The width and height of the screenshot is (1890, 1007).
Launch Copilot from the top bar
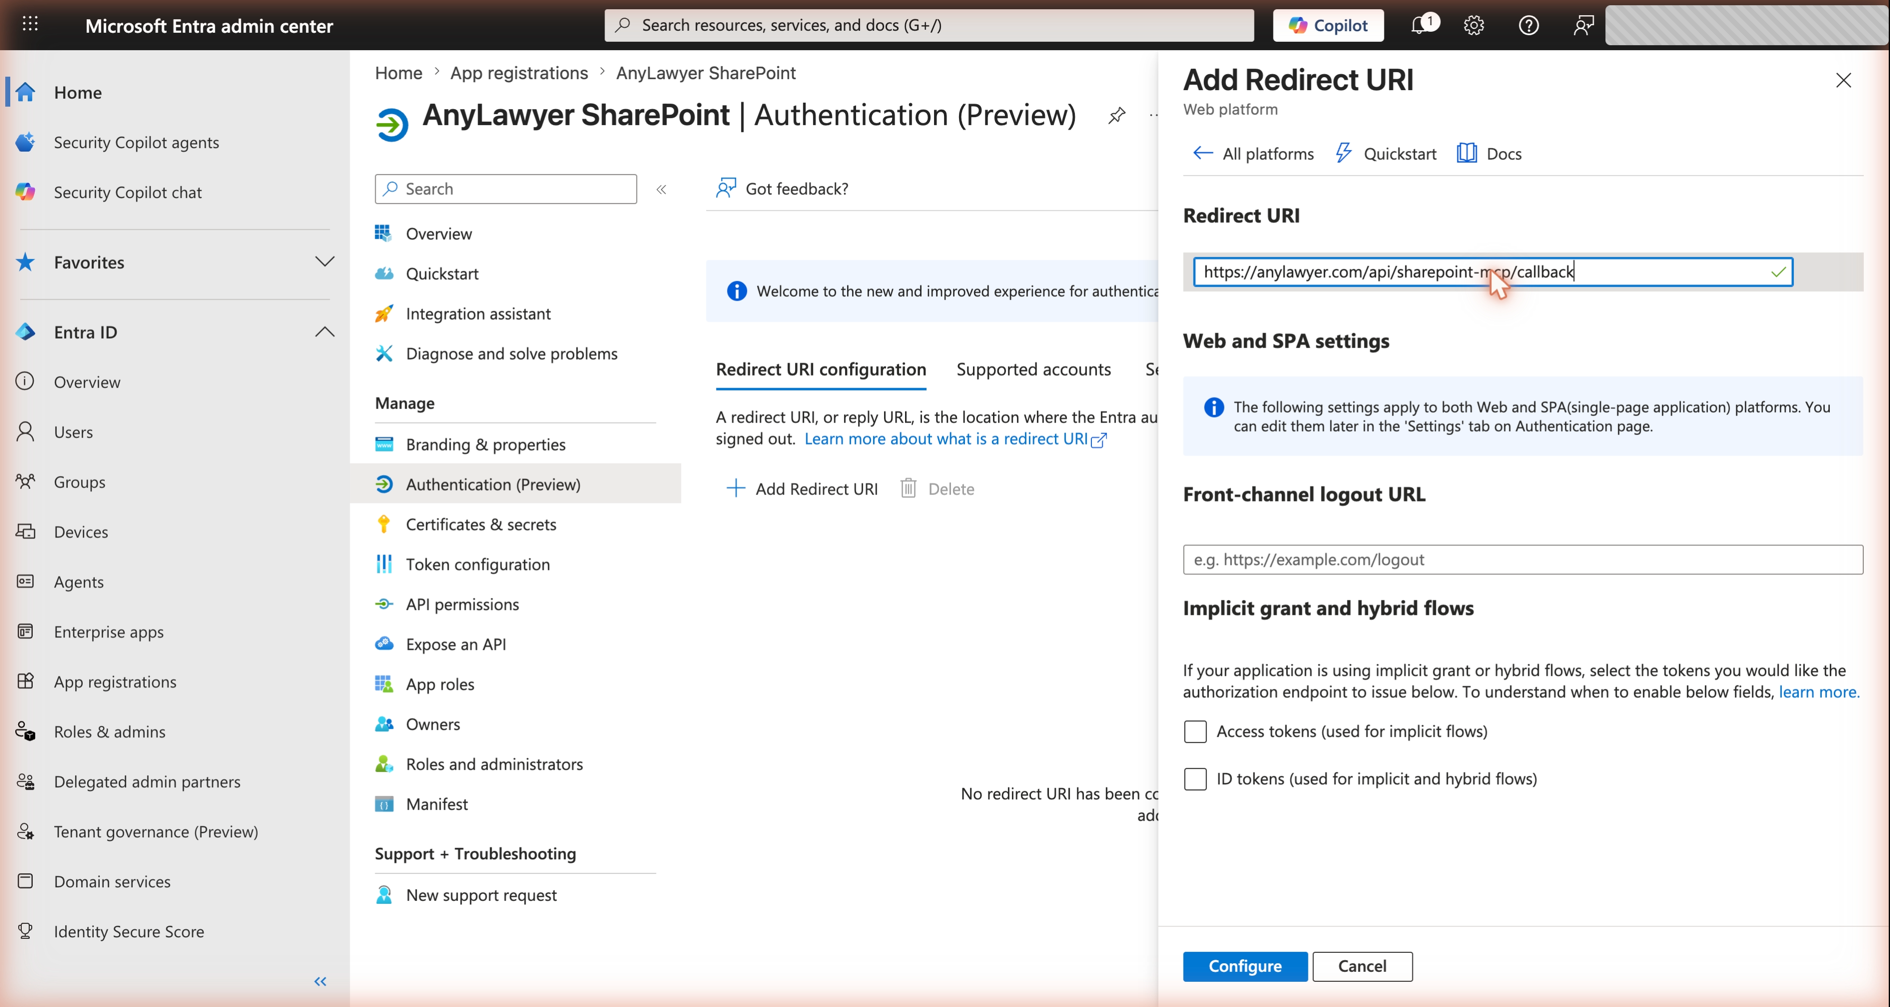pyautogui.click(x=1328, y=25)
